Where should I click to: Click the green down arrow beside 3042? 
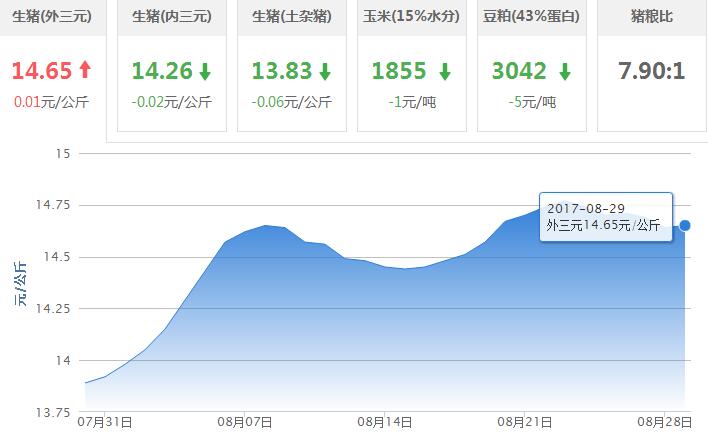[x=565, y=72]
